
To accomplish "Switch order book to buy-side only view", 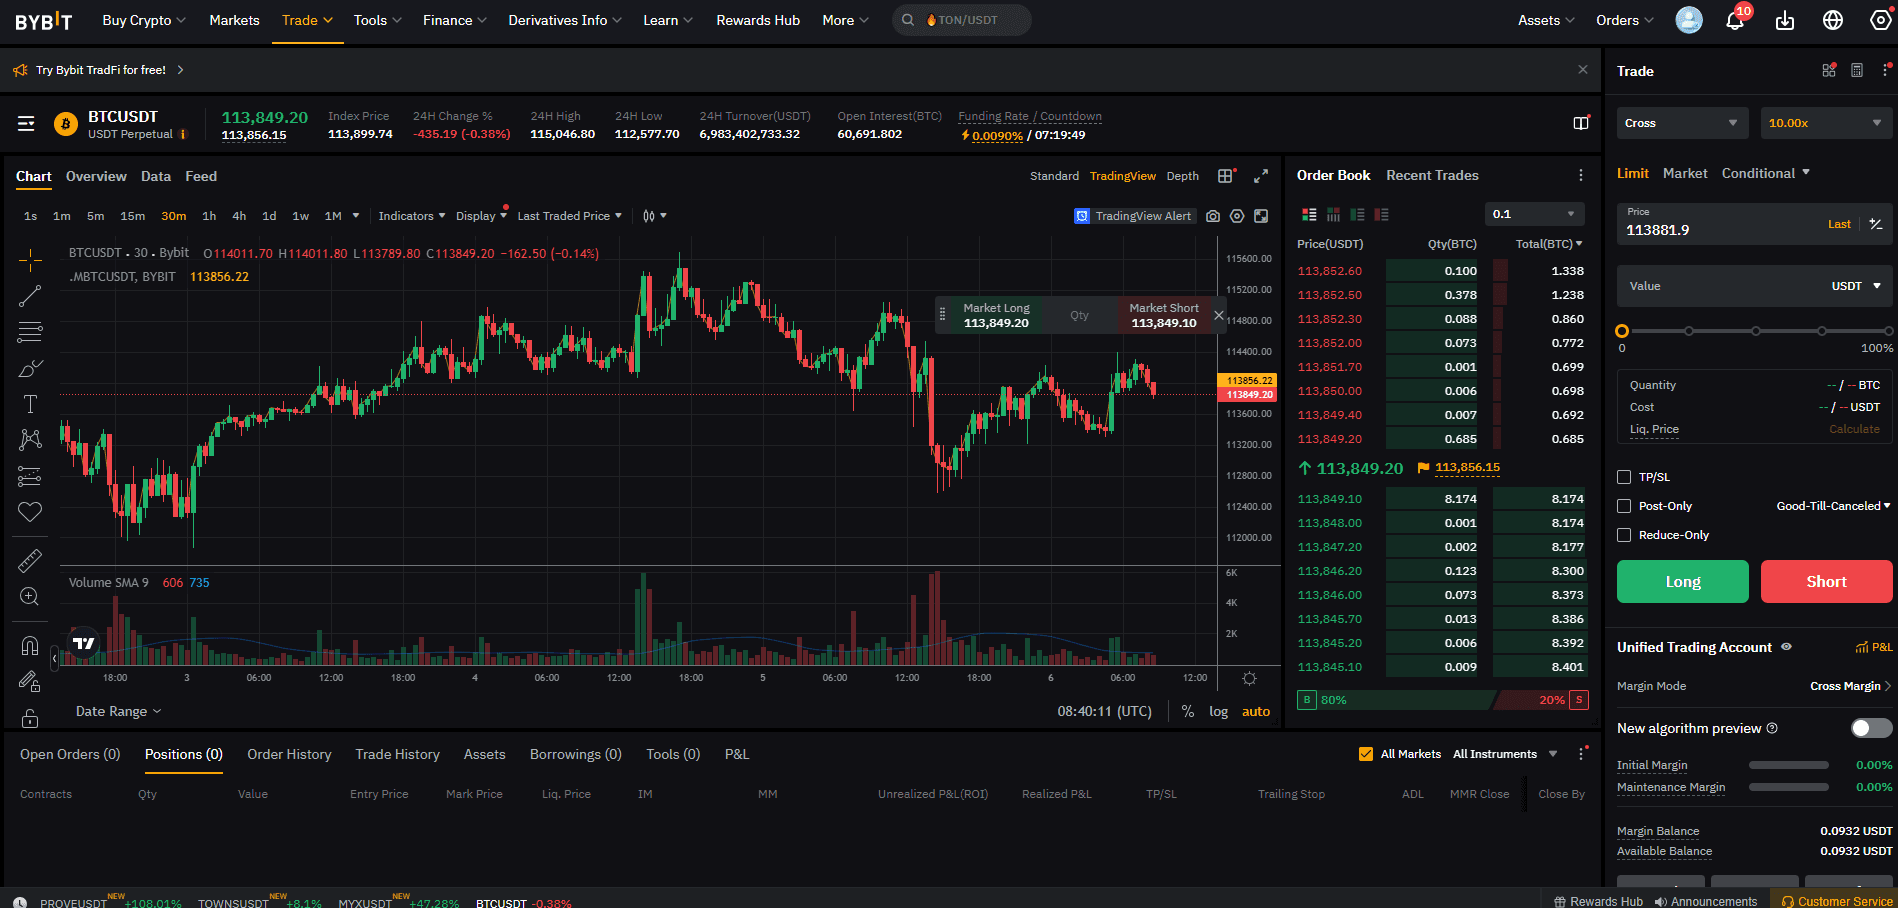I will pos(1357,214).
